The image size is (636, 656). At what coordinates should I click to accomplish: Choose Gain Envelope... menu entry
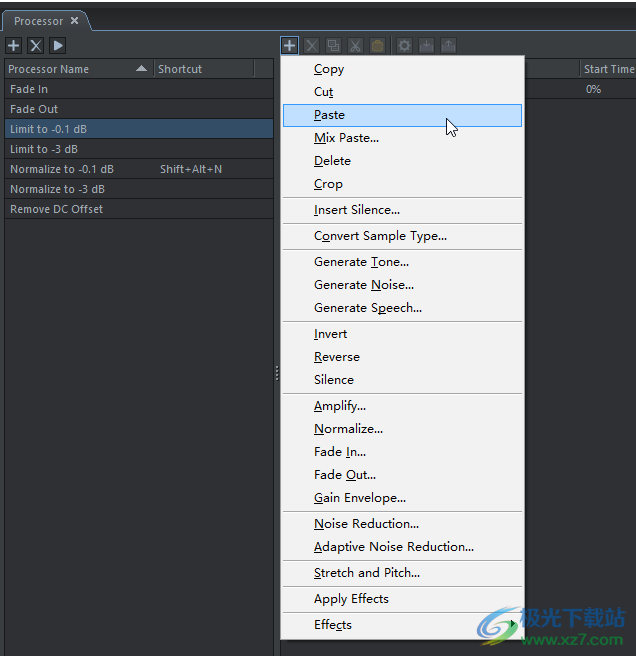403,498
